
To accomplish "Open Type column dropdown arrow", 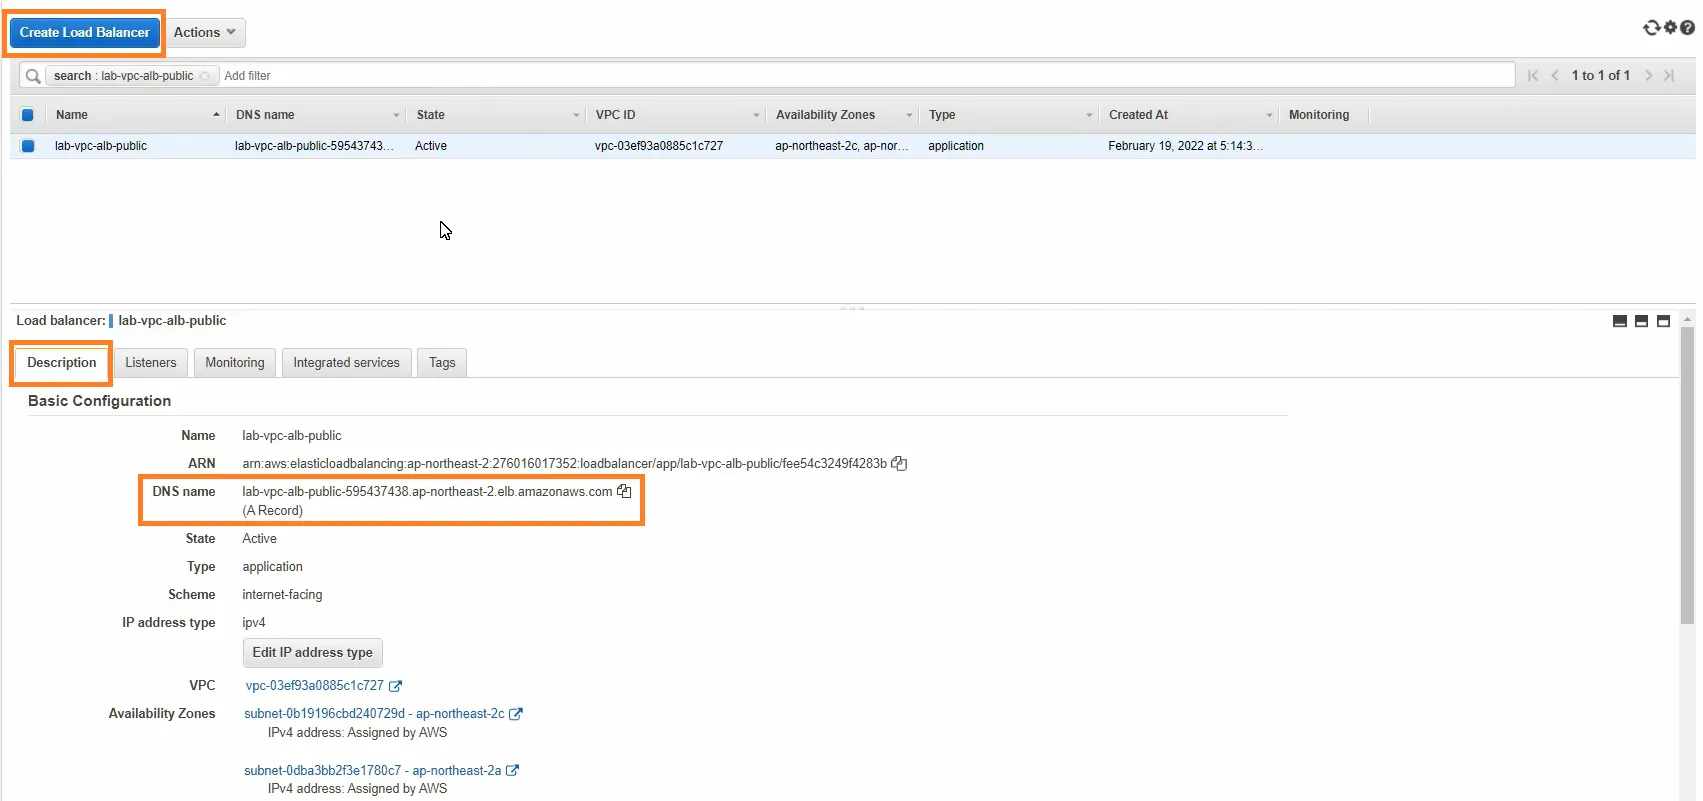I will pyautogui.click(x=1089, y=116).
